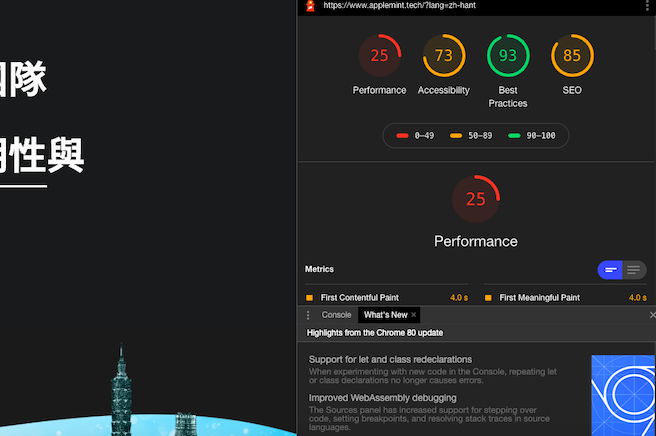Select the What's New drawer tab
656x436 pixels.
(x=385, y=315)
